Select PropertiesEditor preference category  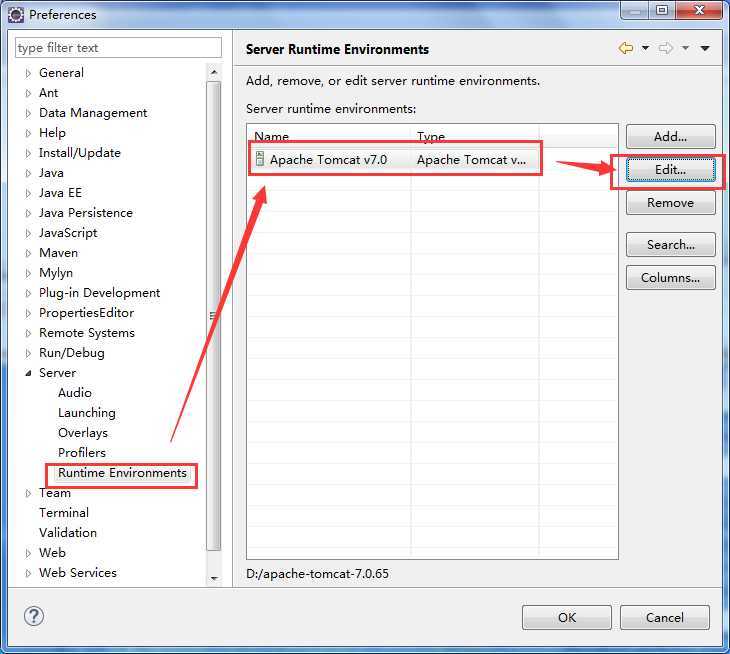pos(86,313)
